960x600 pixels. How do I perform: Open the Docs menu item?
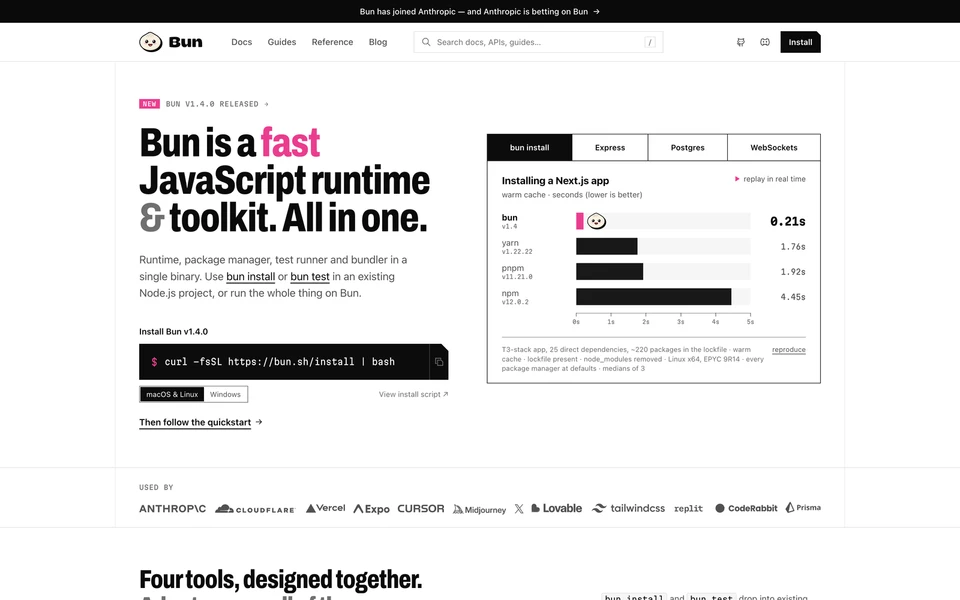(x=242, y=42)
